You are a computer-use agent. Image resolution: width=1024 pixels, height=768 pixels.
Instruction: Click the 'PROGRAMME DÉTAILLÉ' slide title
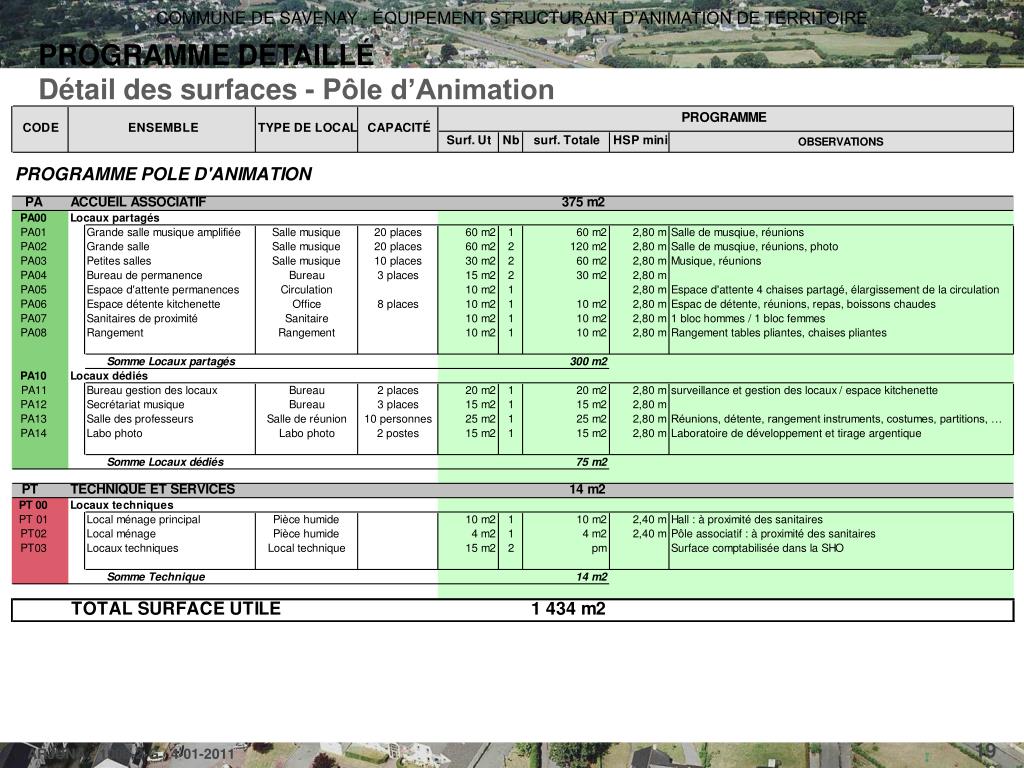click(x=206, y=55)
